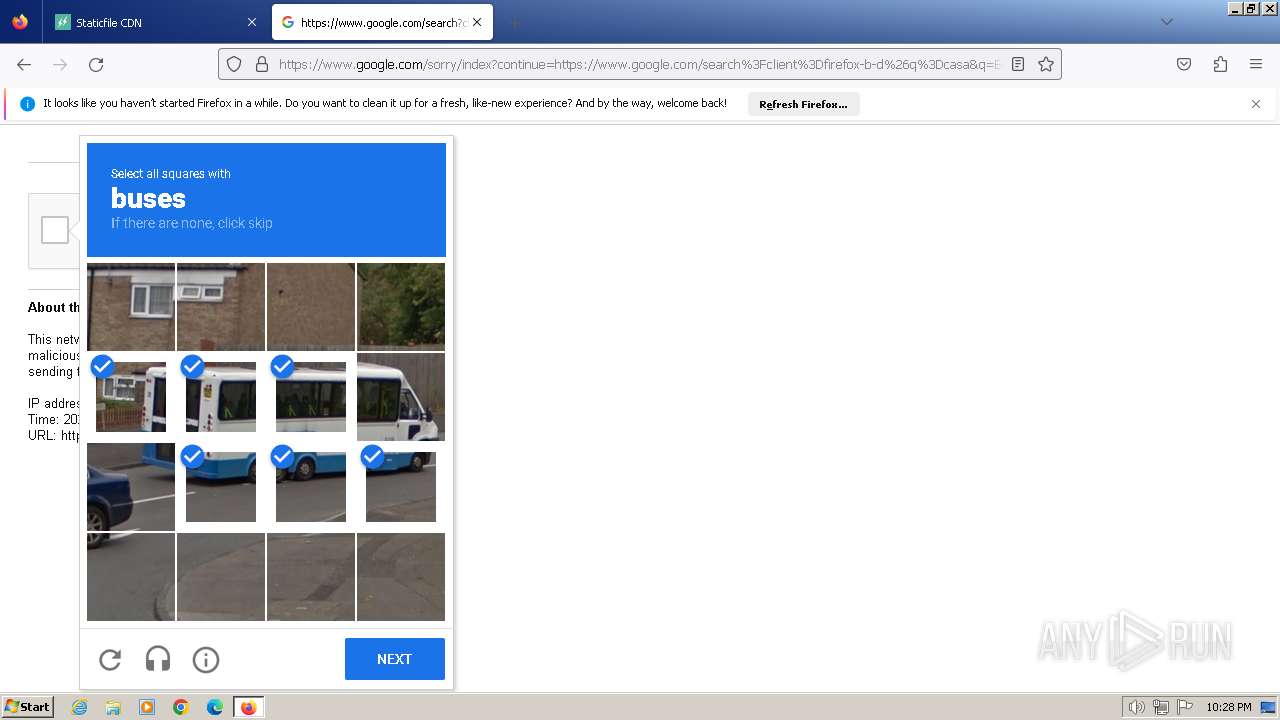Open the Windows Start menu

coord(27,707)
